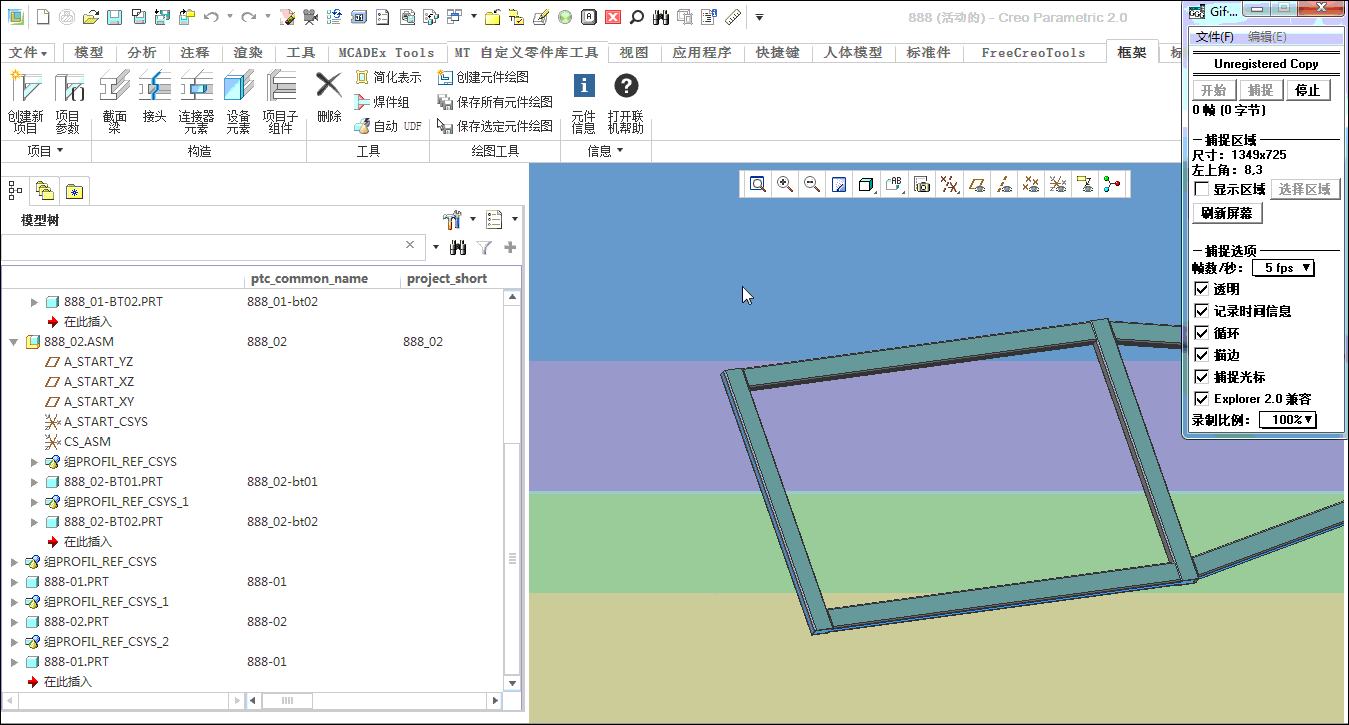This screenshot has height=725, width=1349.
Task: Click the binoculars find icon in model tree
Action: [458, 247]
